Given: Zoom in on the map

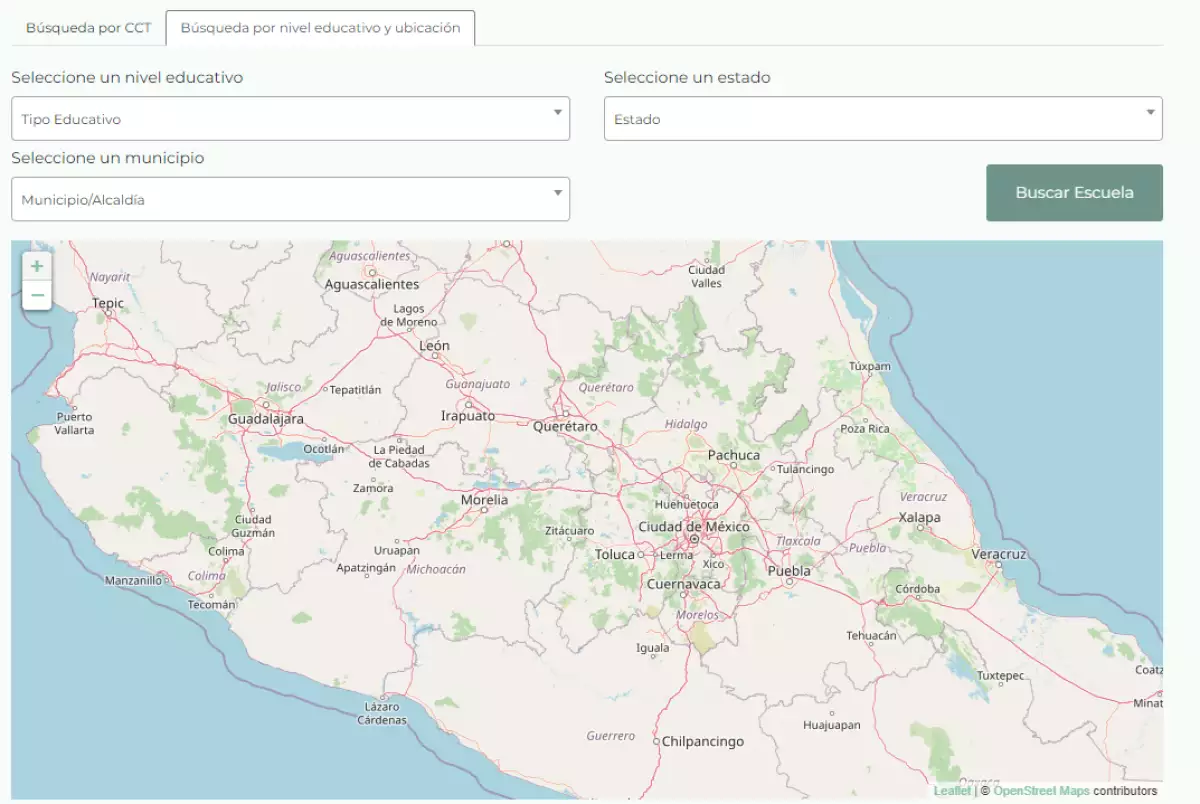Looking at the screenshot, I should pos(37,266).
